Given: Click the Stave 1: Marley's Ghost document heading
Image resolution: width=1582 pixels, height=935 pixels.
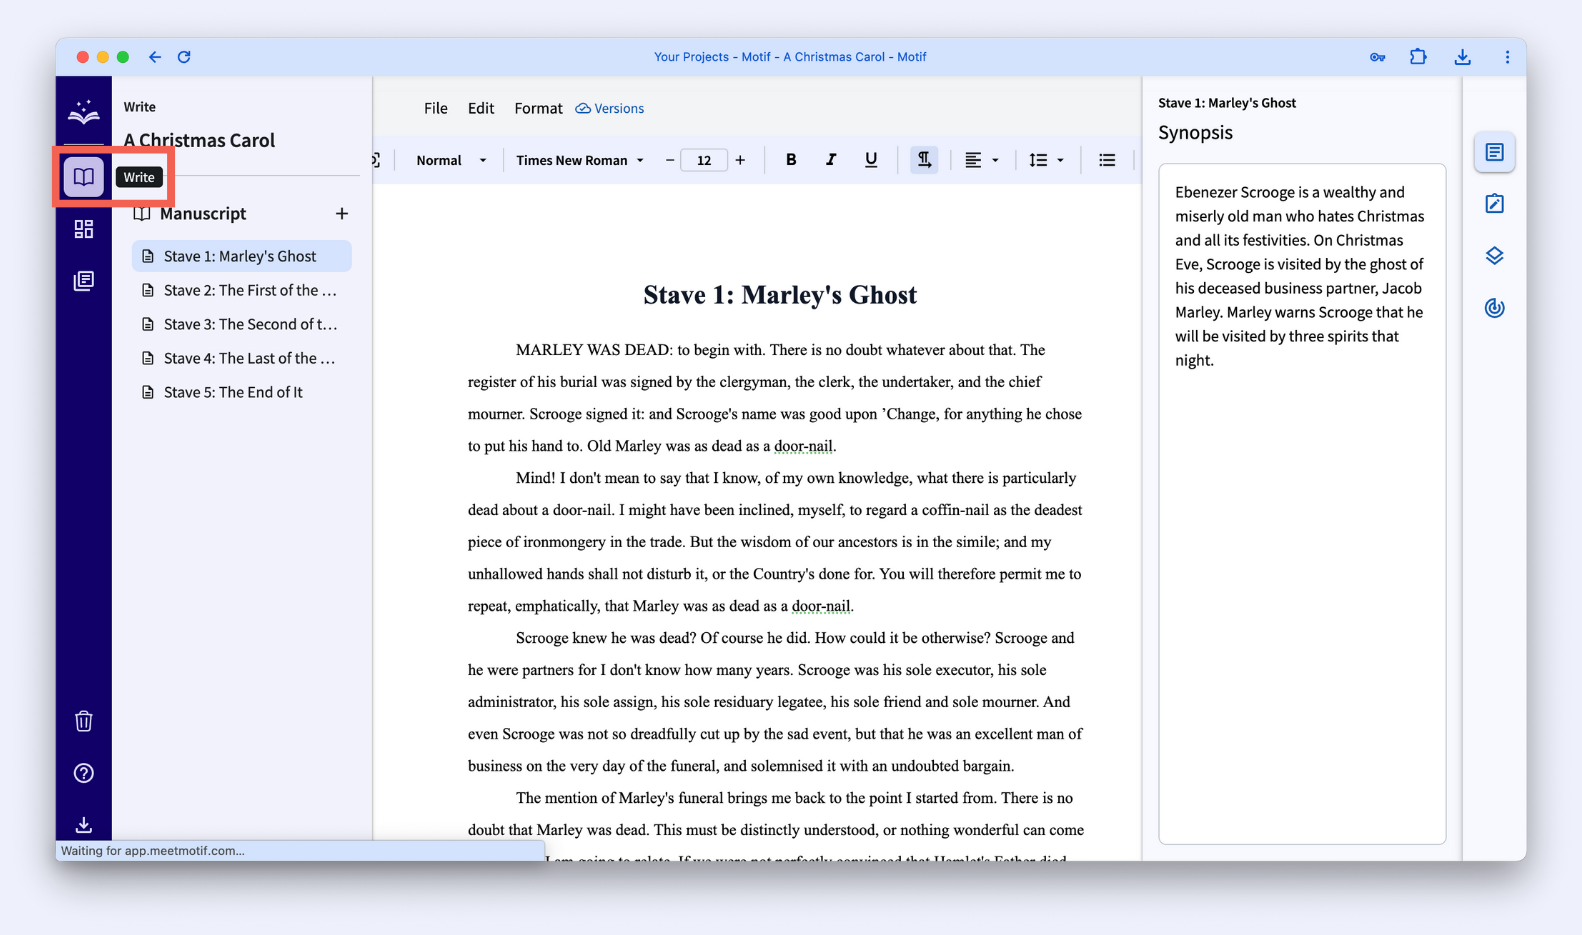Looking at the screenshot, I should (780, 295).
